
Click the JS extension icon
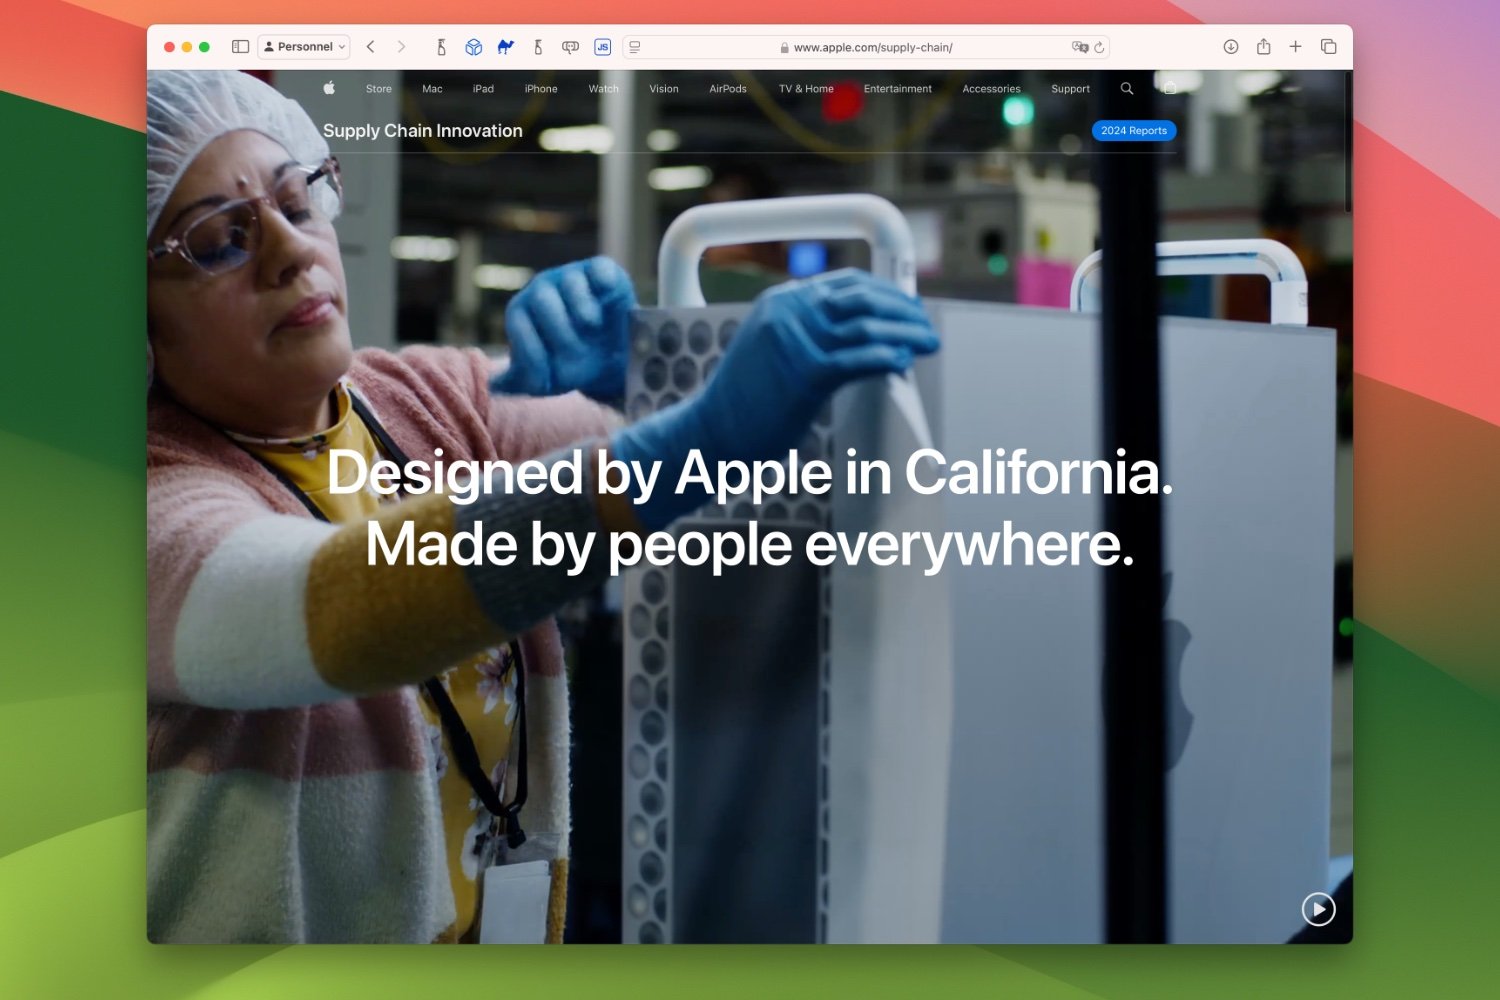click(x=602, y=47)
